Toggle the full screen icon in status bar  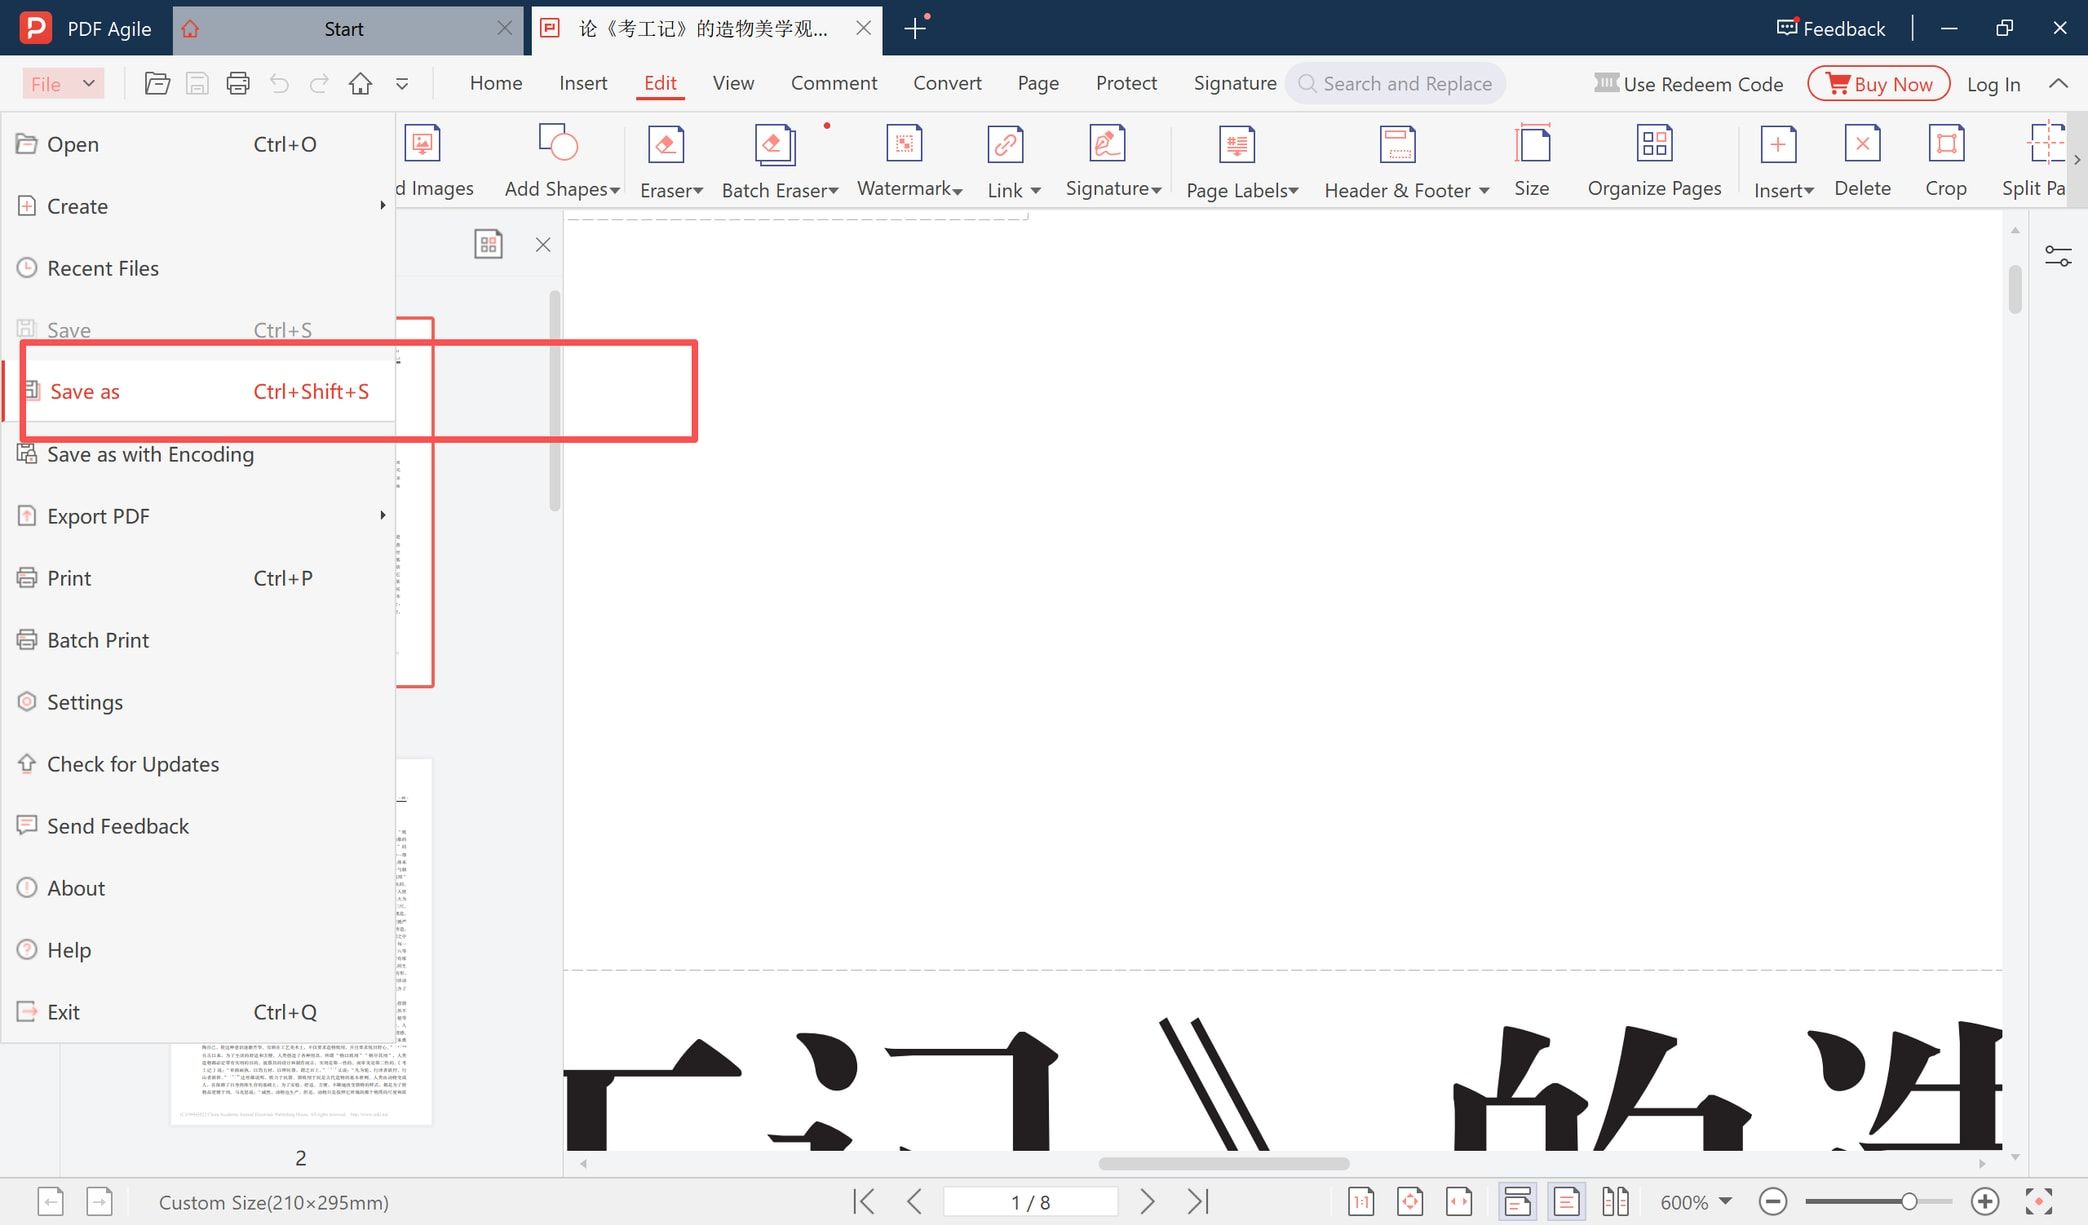pos(2039,1202)
